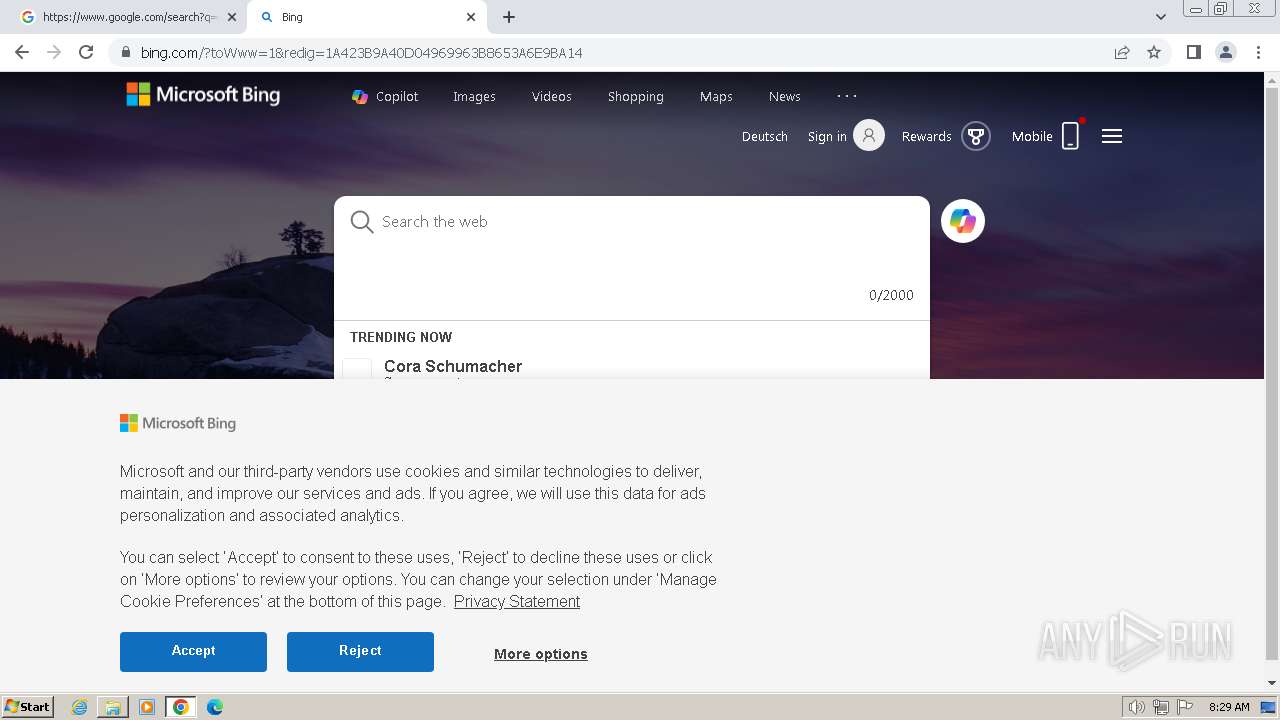Click the magnifier search icon

[362, 222]
